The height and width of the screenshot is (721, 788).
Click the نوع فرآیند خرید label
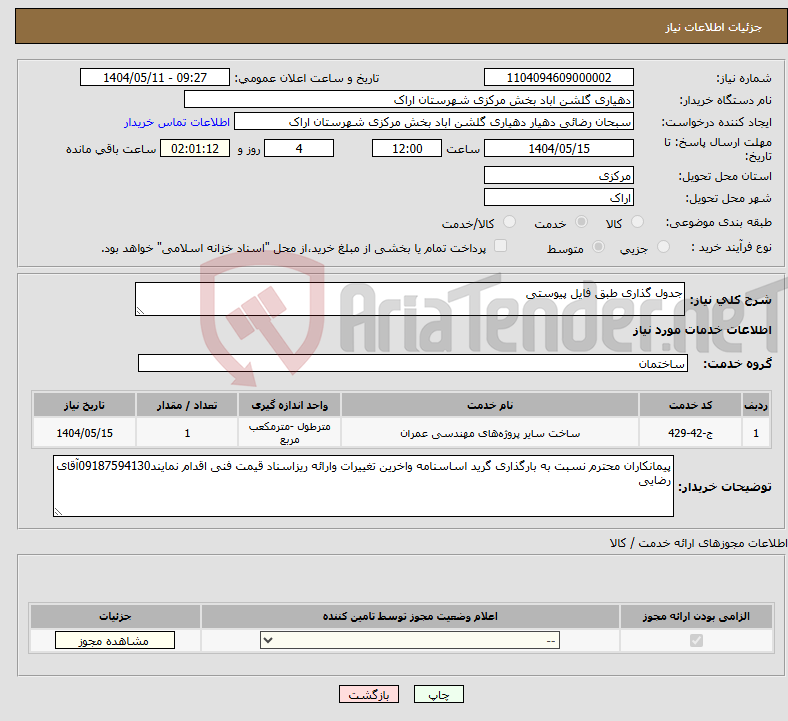pyautogui.click(x=732, y=247)
